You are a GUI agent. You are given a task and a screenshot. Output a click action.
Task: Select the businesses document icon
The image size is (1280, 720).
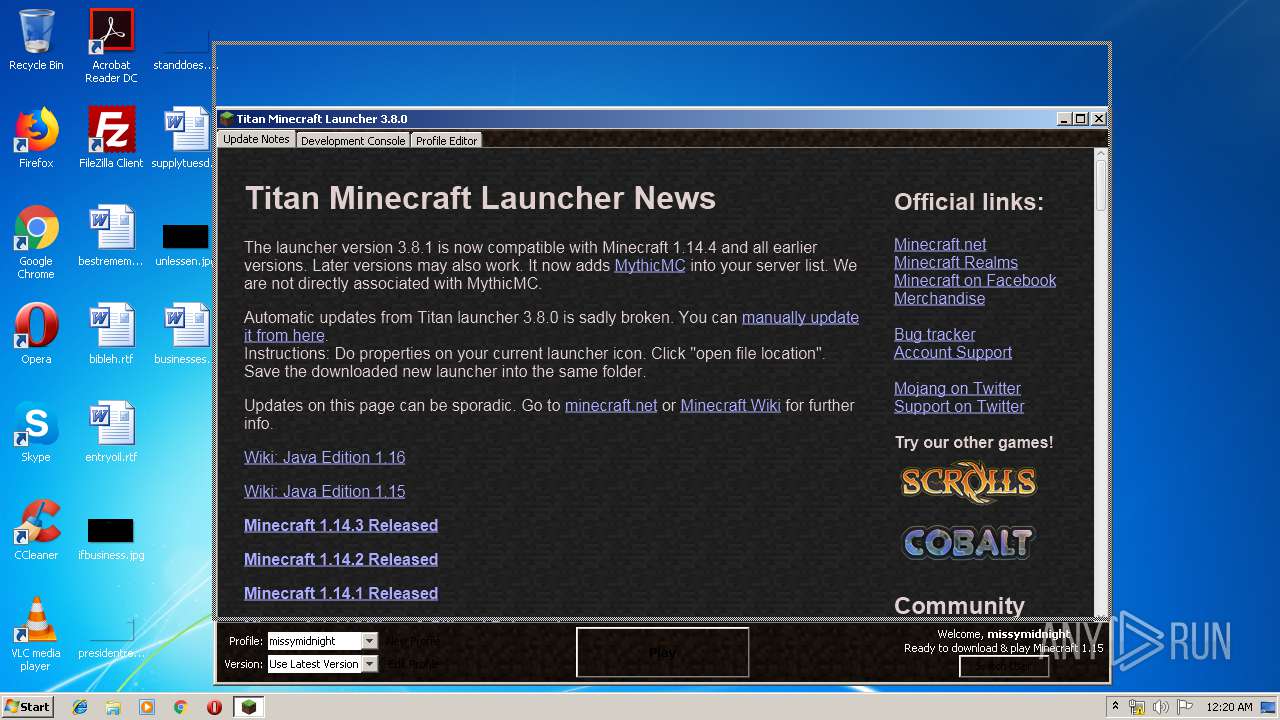coord(185,334)
